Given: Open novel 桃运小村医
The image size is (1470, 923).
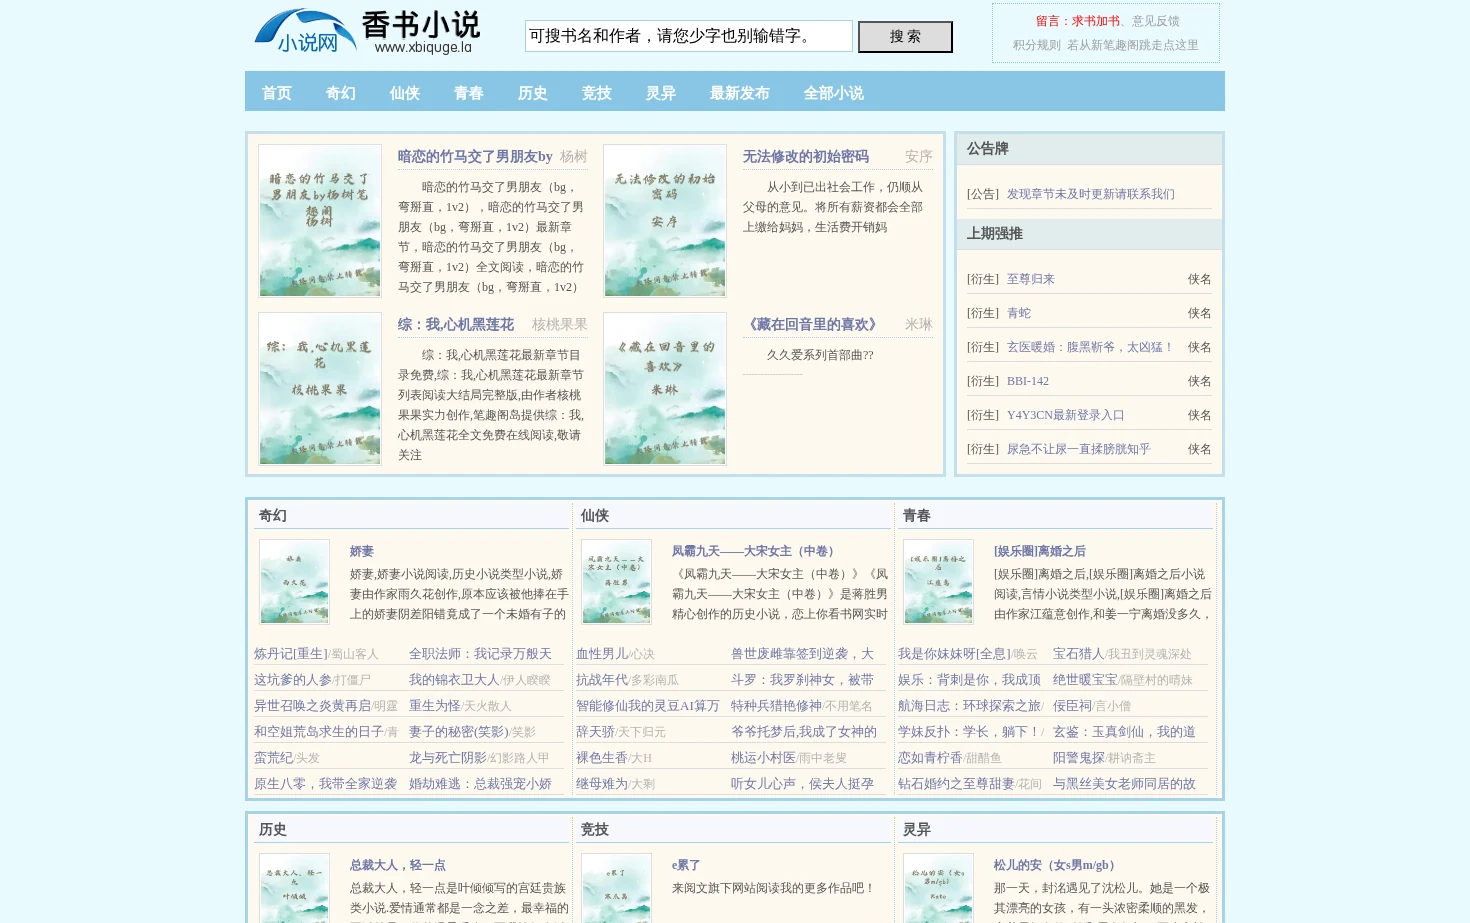Looking at the screenshot, I should (763, 758).
